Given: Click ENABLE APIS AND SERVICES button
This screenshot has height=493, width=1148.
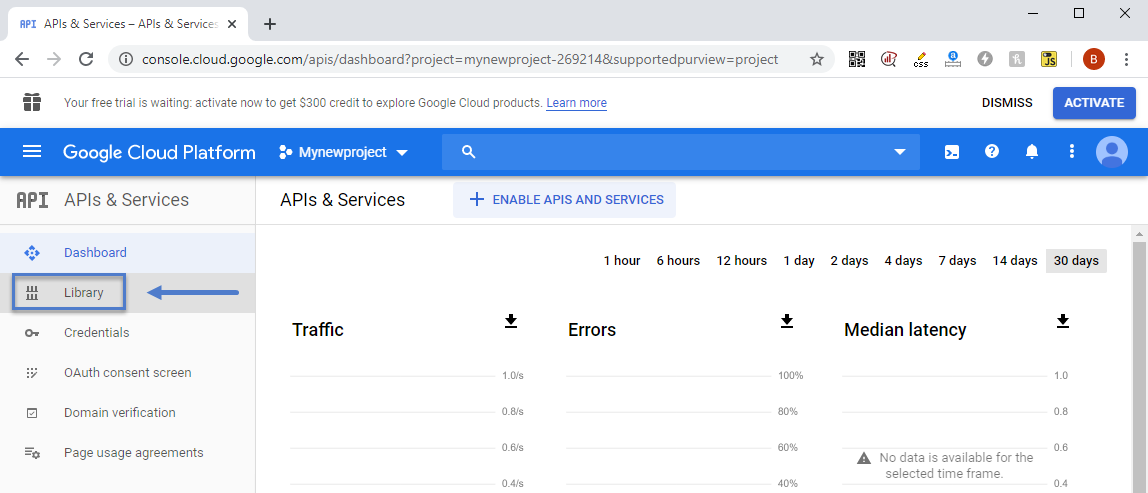Looking at the screenshot, I should point(564,200).
